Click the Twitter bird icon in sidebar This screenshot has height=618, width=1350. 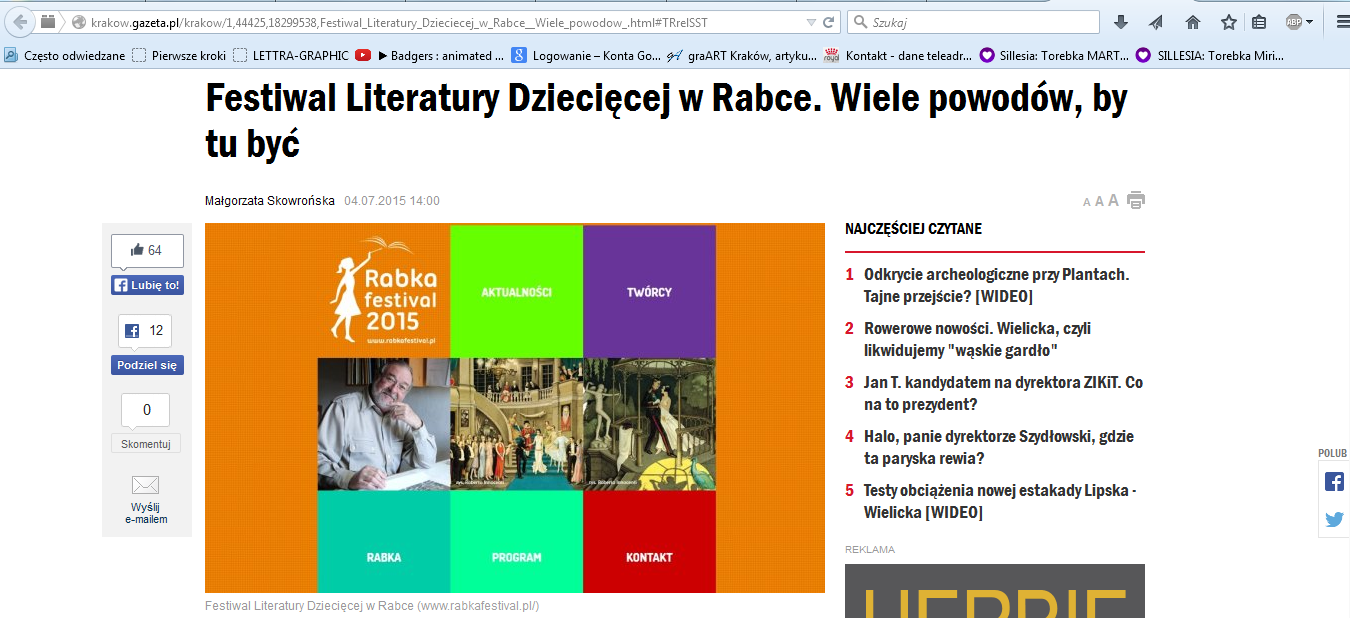coord(1334,519)
